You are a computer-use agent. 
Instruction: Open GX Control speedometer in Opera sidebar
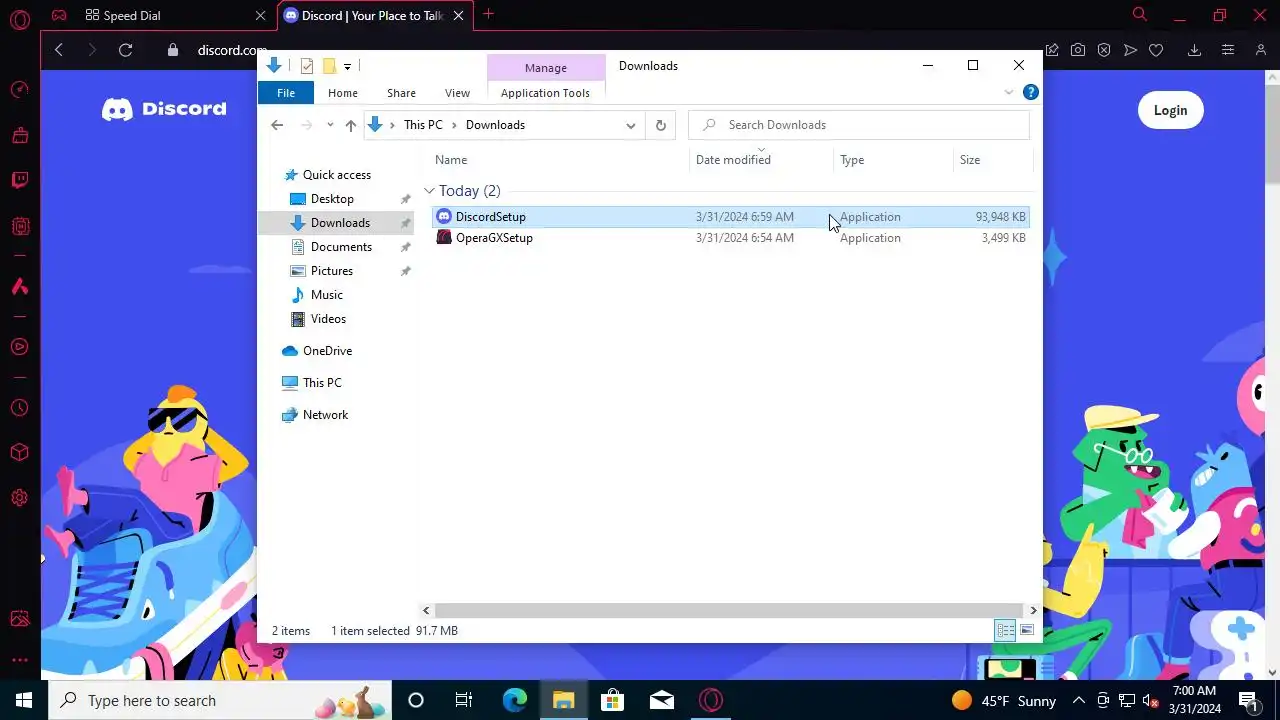coord(20,90)
